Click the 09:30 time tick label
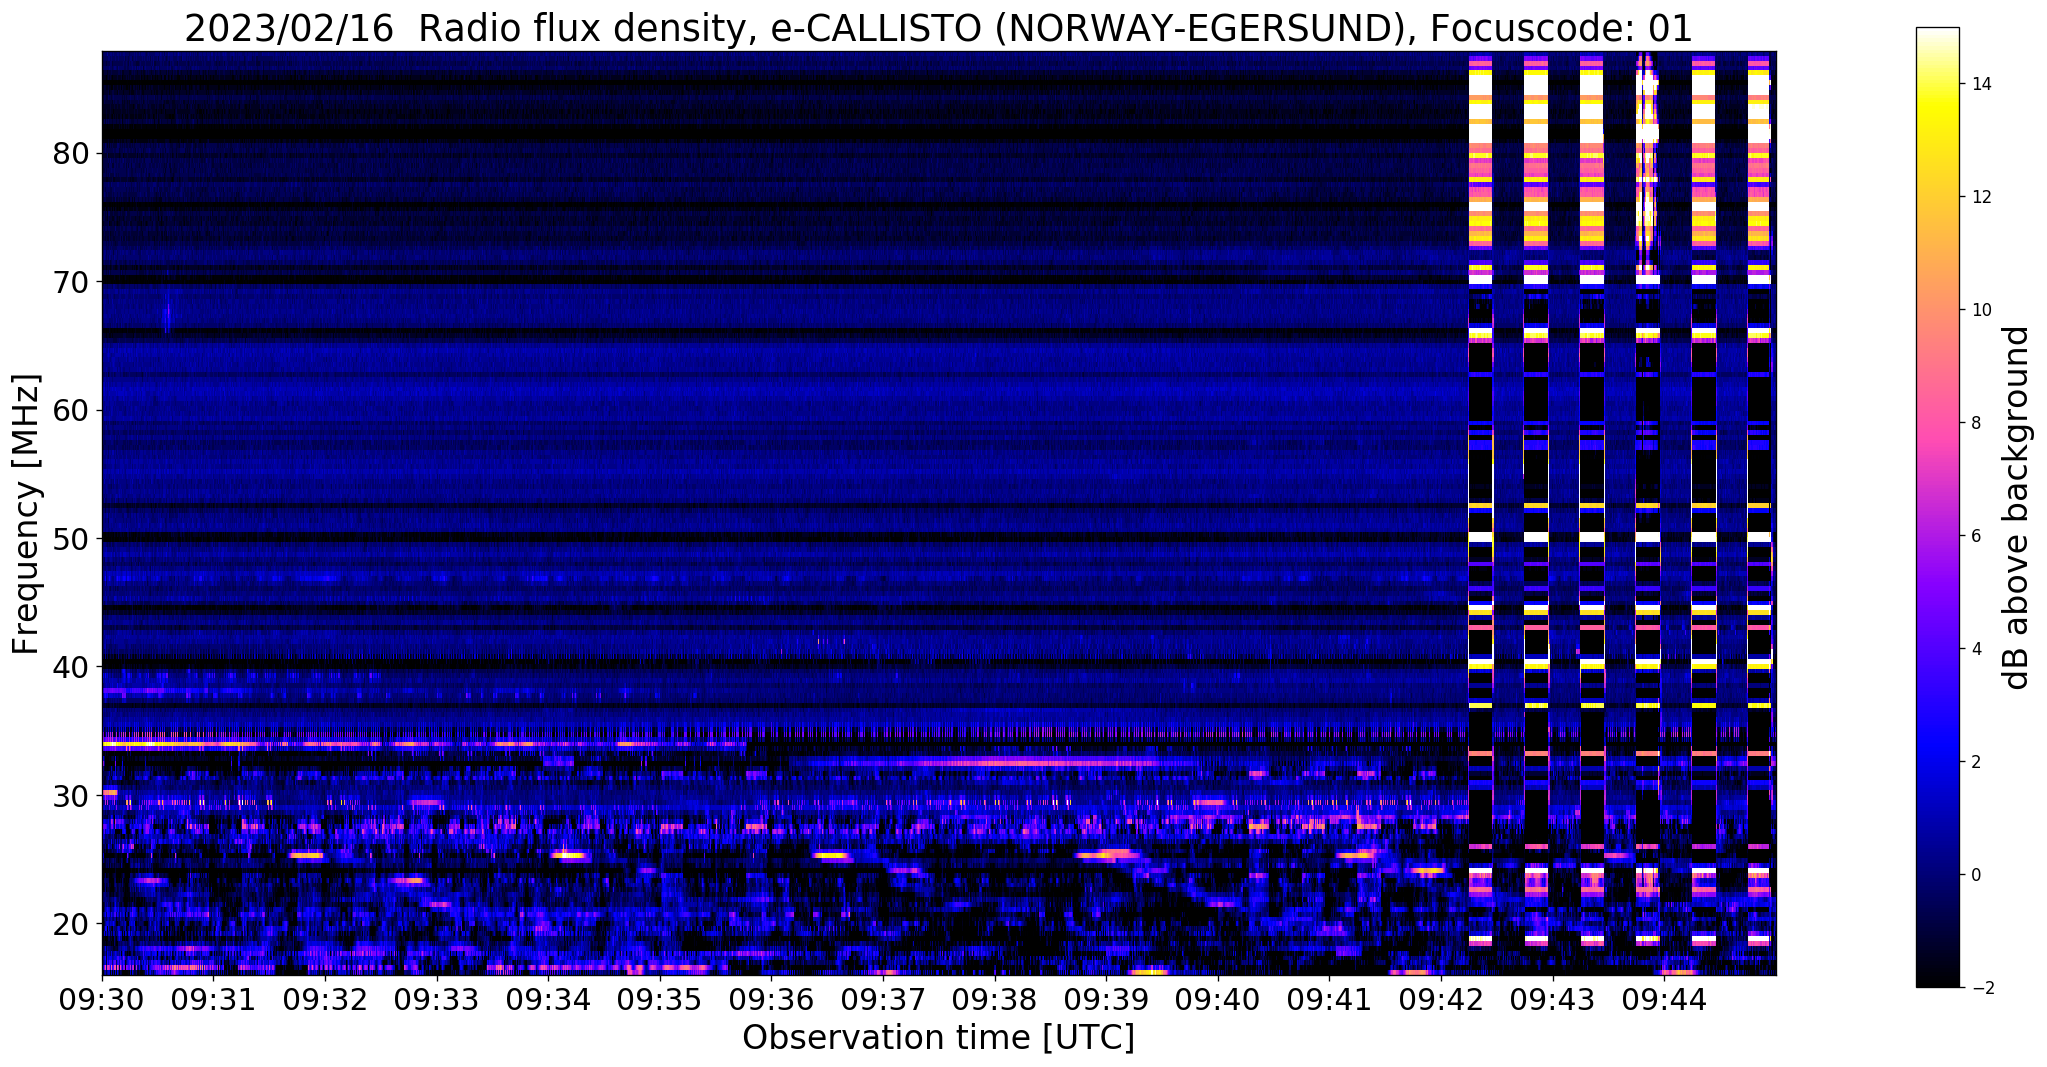The height and width of the screenshot is (1067, 2047). tap(102, 1000)
